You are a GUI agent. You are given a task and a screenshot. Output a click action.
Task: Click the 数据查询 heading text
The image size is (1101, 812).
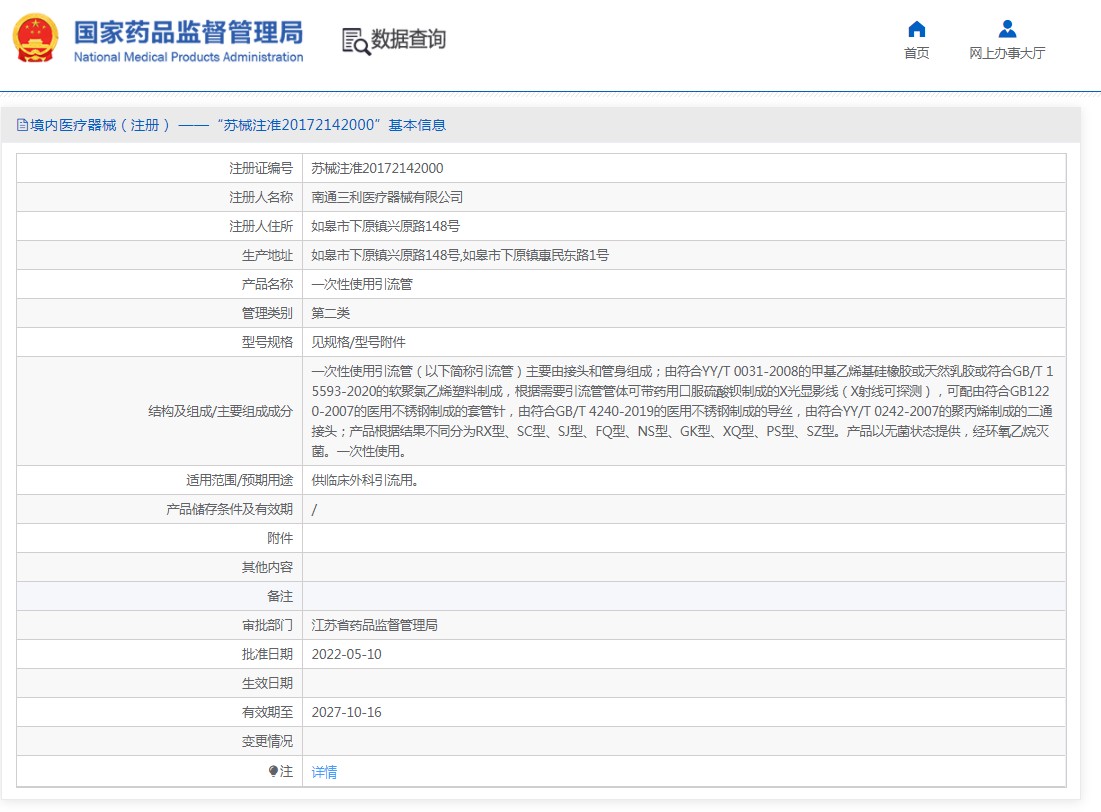click(x=408, y=39)
